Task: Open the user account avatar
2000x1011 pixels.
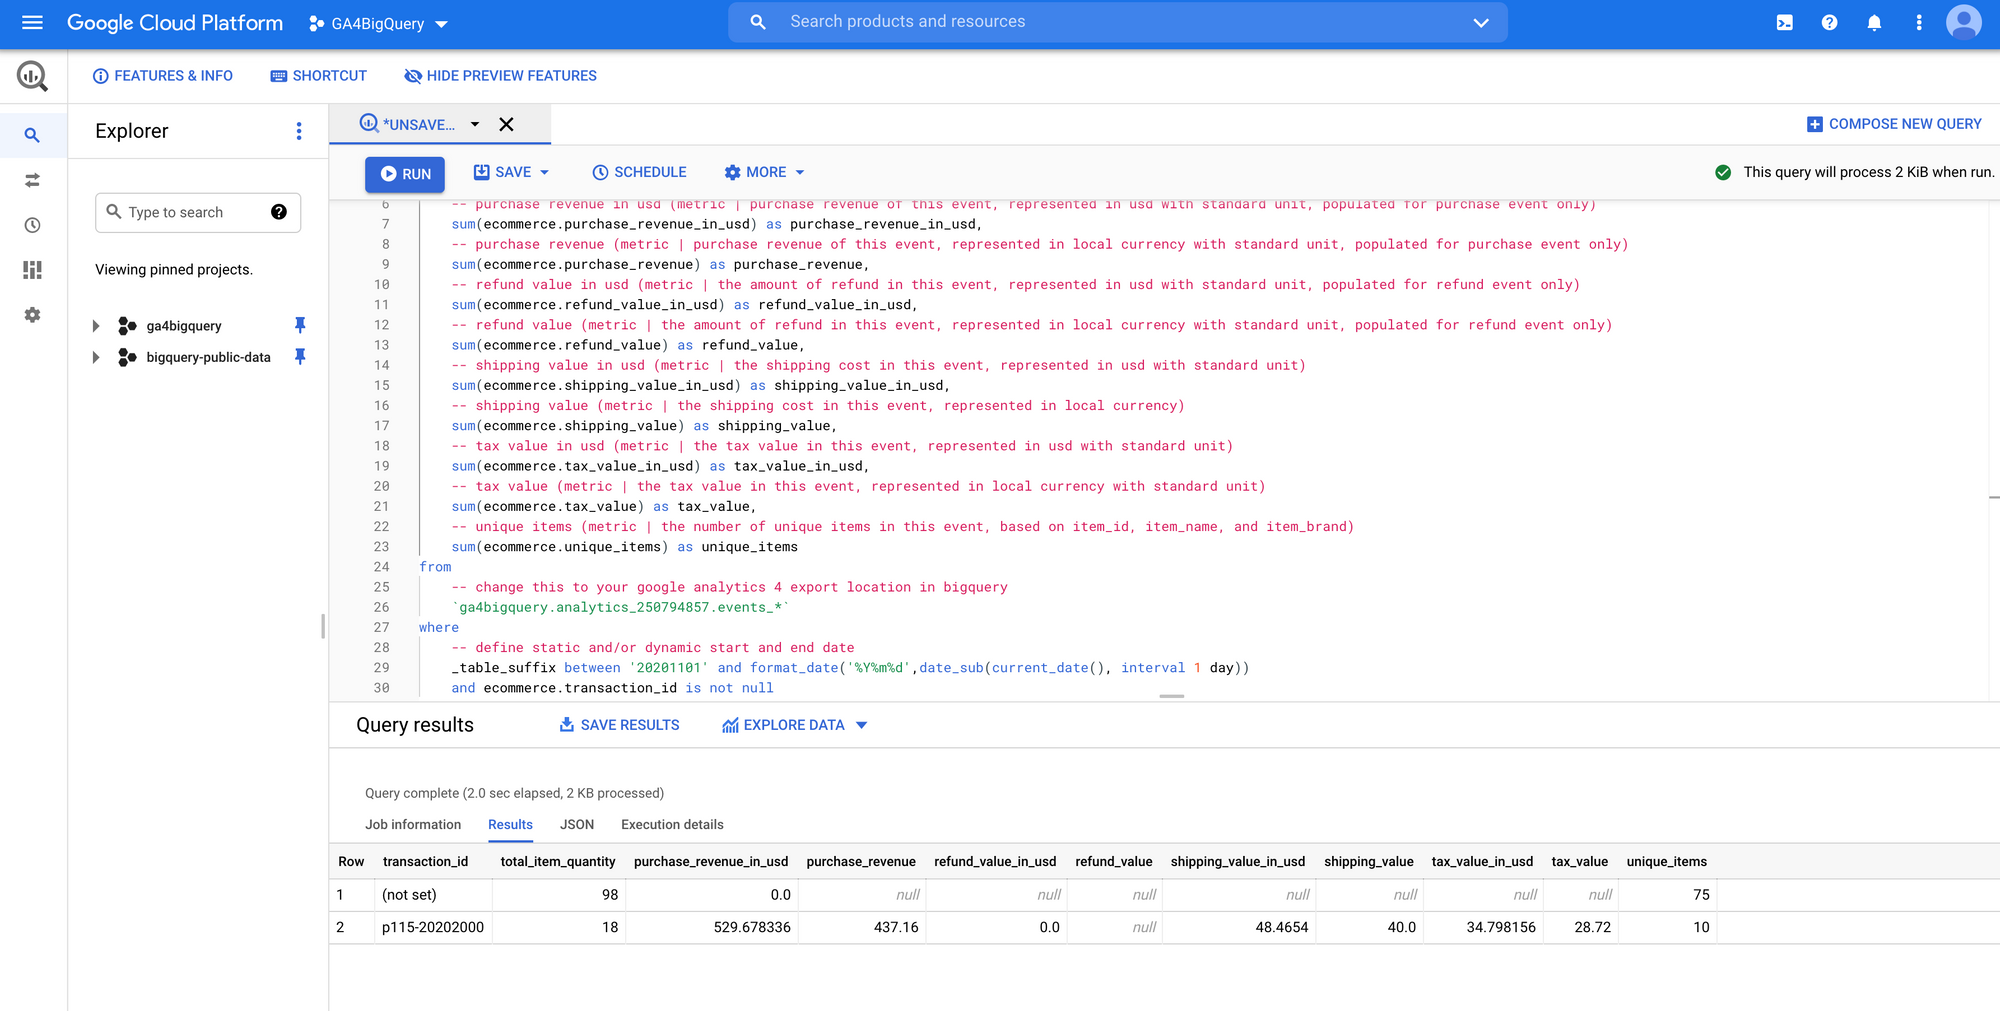Action: coord(1963,22)
